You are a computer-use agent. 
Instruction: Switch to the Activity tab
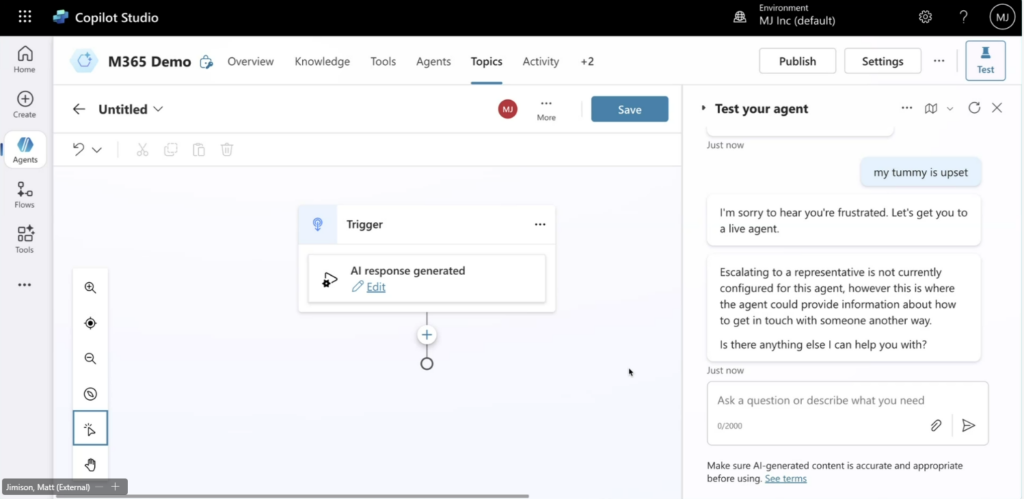coord(541,61)
